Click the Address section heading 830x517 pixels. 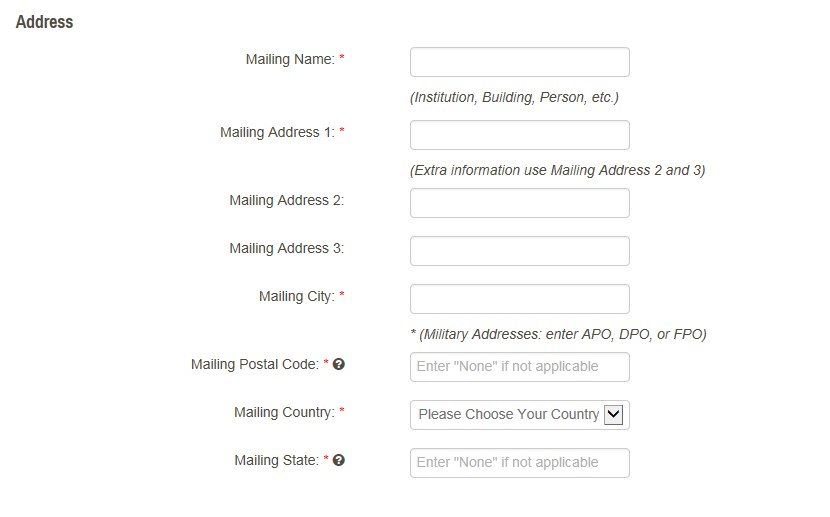click(x=45, y=21)
